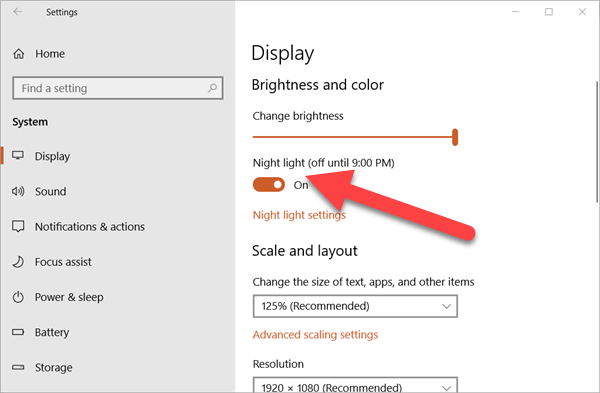
Task: Click the 'Night light (off until 9:00 PM)' label
Action: [324, 163]
